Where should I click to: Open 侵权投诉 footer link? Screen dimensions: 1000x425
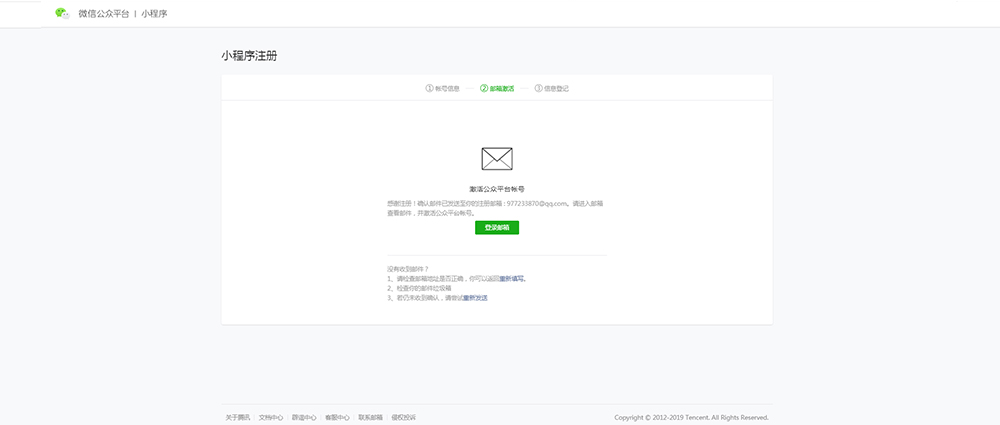(x=404, y=417)
